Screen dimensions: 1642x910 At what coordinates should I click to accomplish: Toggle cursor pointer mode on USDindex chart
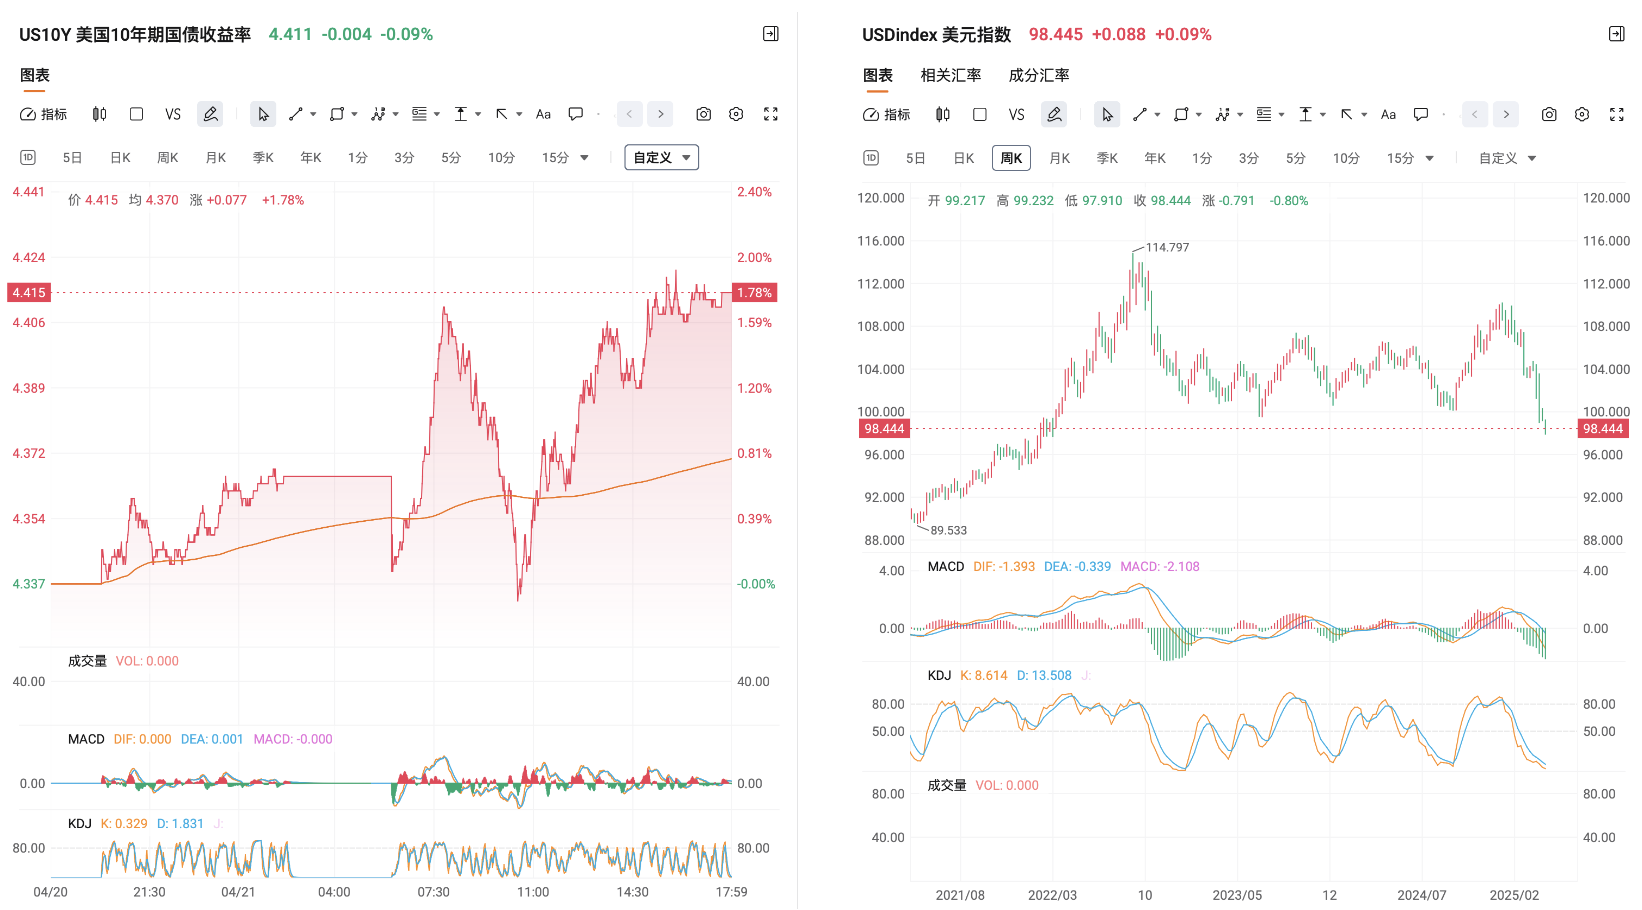click(x=1107, y=114)
